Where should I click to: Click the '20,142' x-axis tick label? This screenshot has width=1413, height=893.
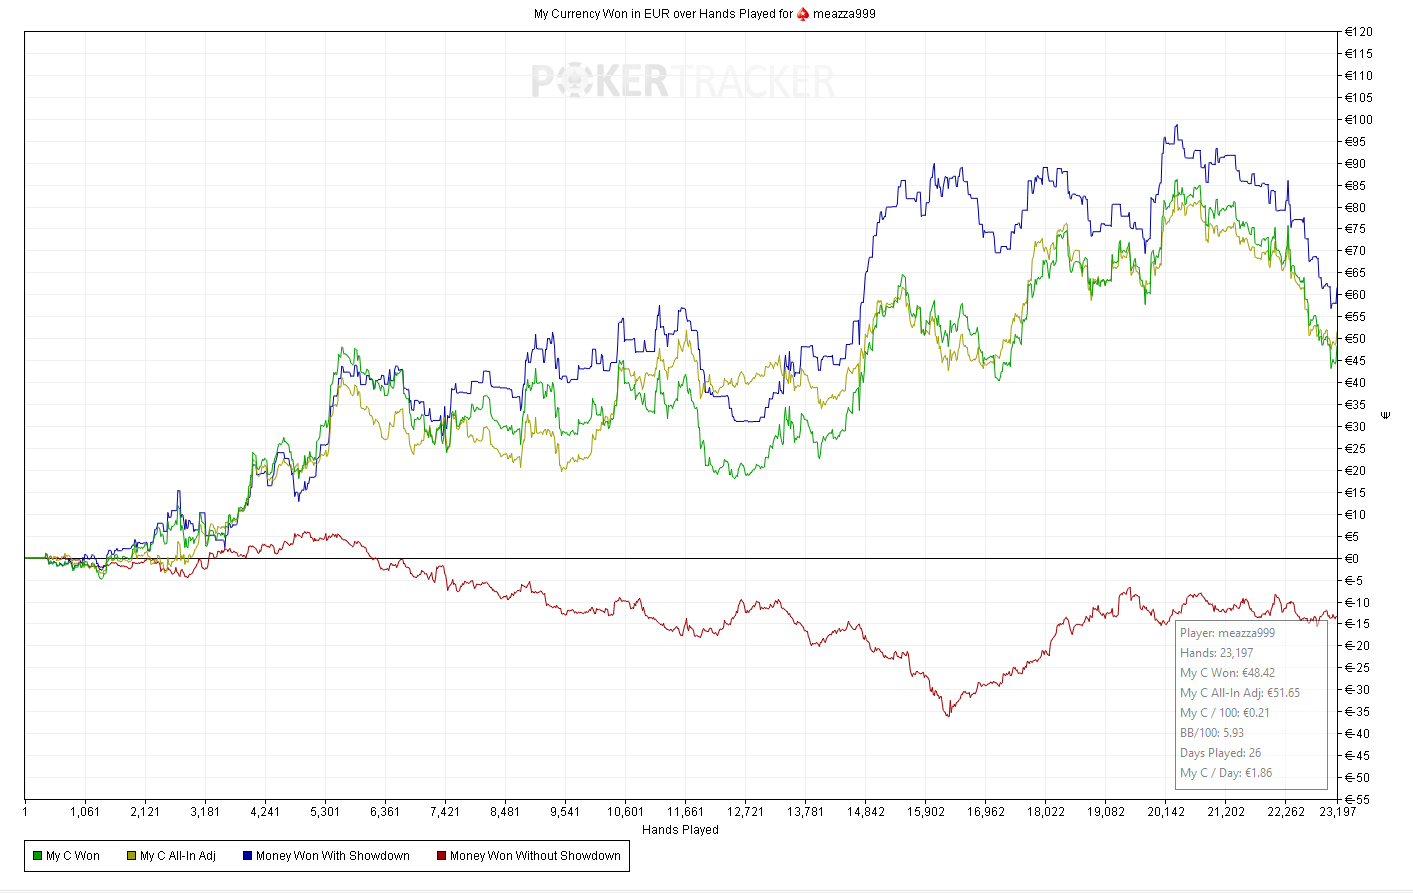pos(1166,812)
